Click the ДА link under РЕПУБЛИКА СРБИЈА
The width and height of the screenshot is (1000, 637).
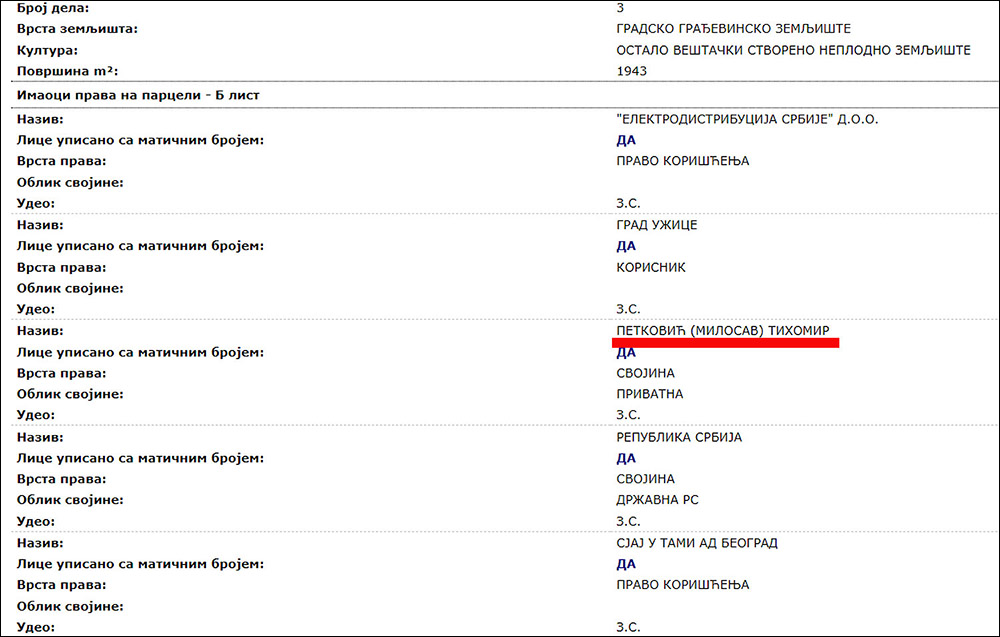pos(626,458)
